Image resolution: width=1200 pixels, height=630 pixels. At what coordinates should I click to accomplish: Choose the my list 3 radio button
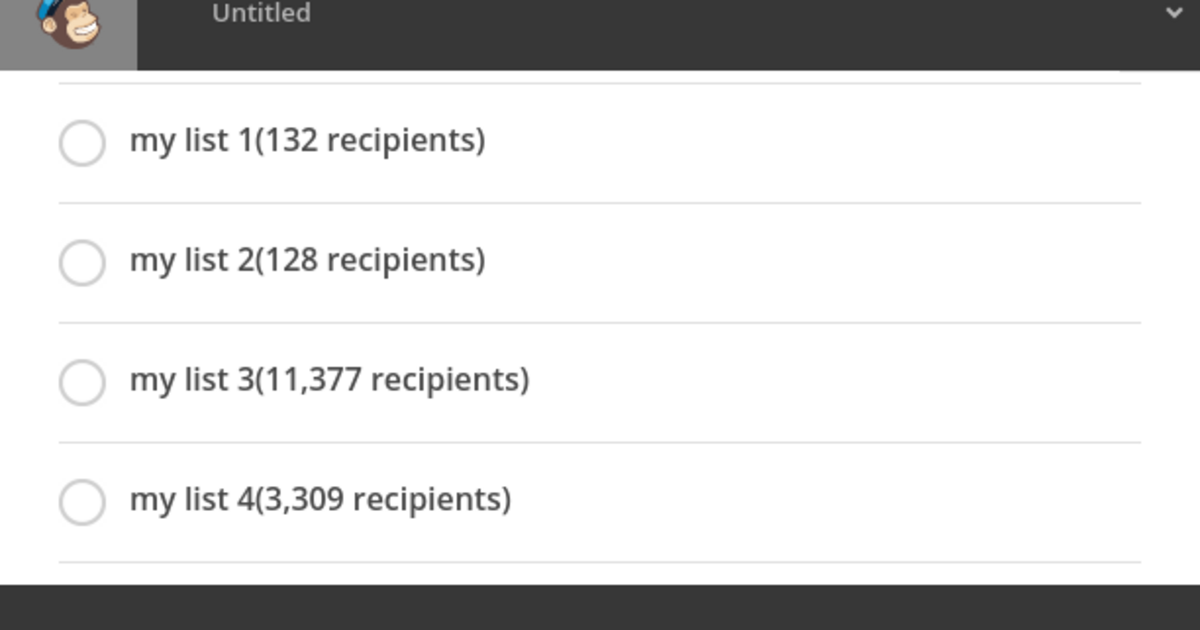(82, 383)
